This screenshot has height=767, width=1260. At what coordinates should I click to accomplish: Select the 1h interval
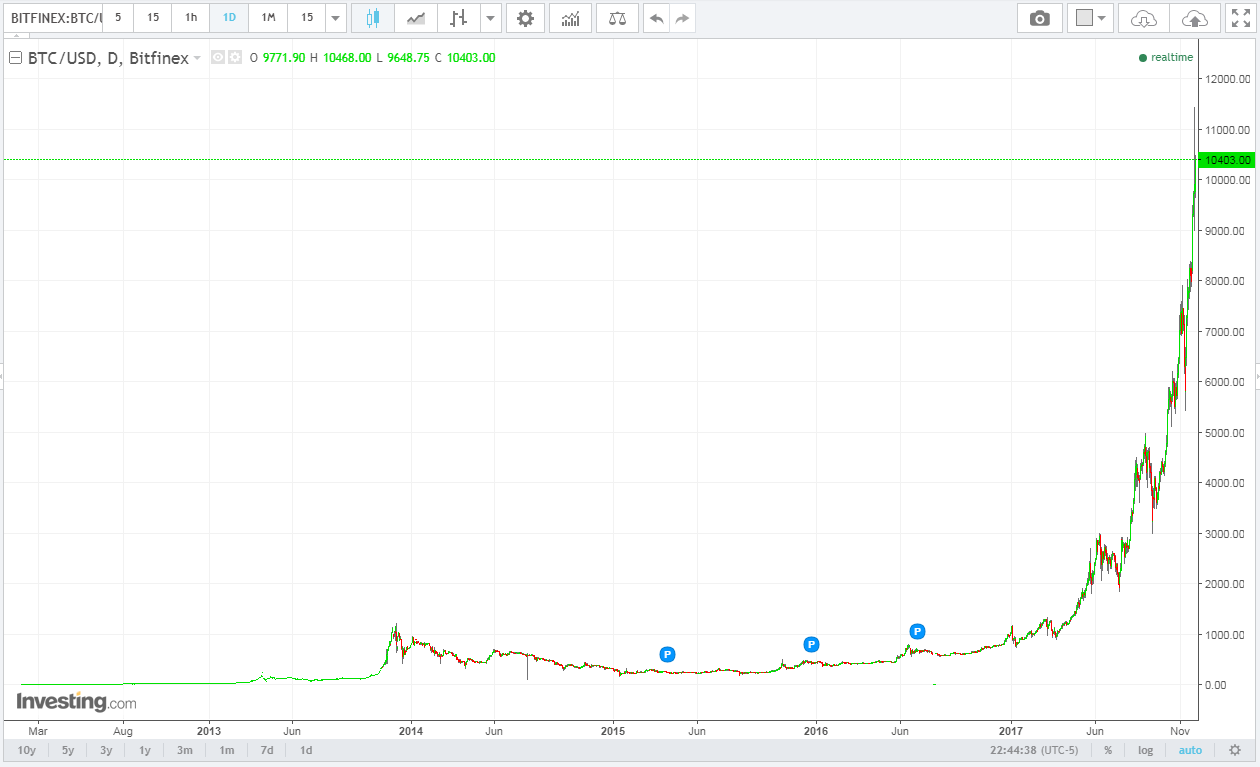[191, 18]
